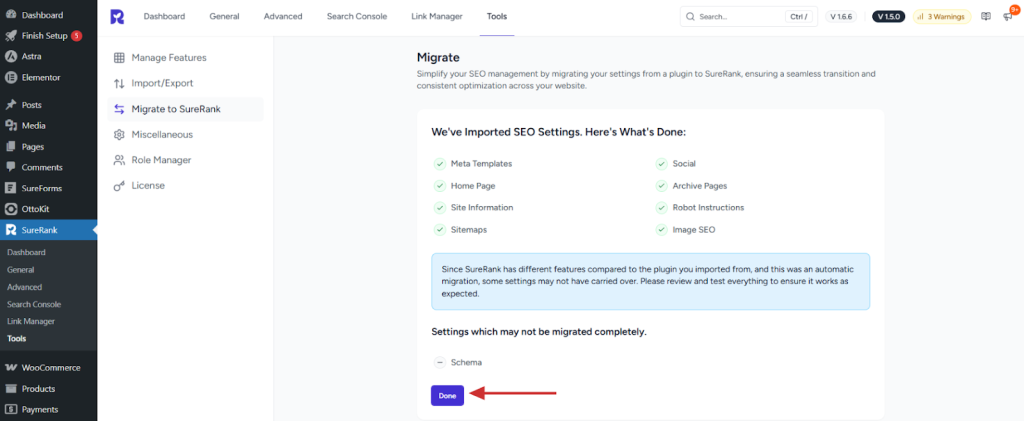Open the knowledge base book icon
This screenshot has height=421, width=1024.
[x=986, y=17]
